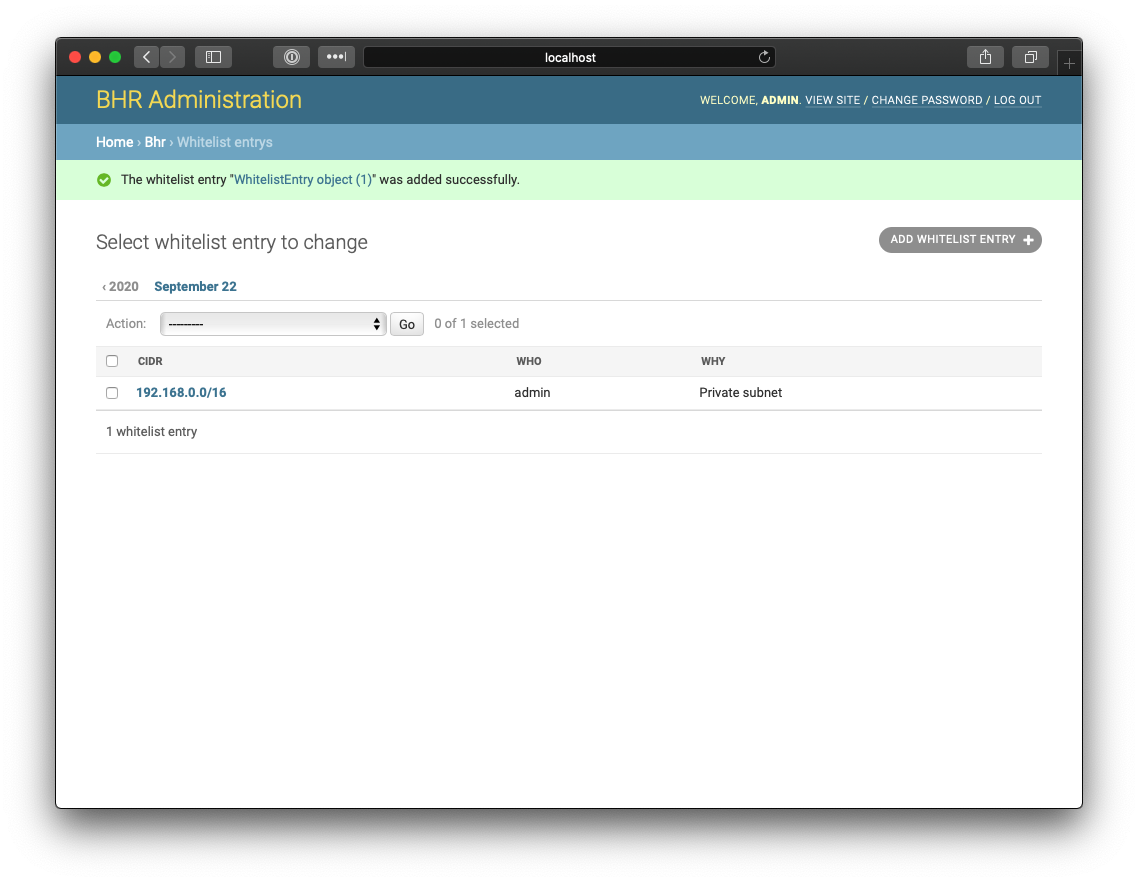Minimize the window with the yellow button
Screen dimensions: 1138x882
(95, 57)
